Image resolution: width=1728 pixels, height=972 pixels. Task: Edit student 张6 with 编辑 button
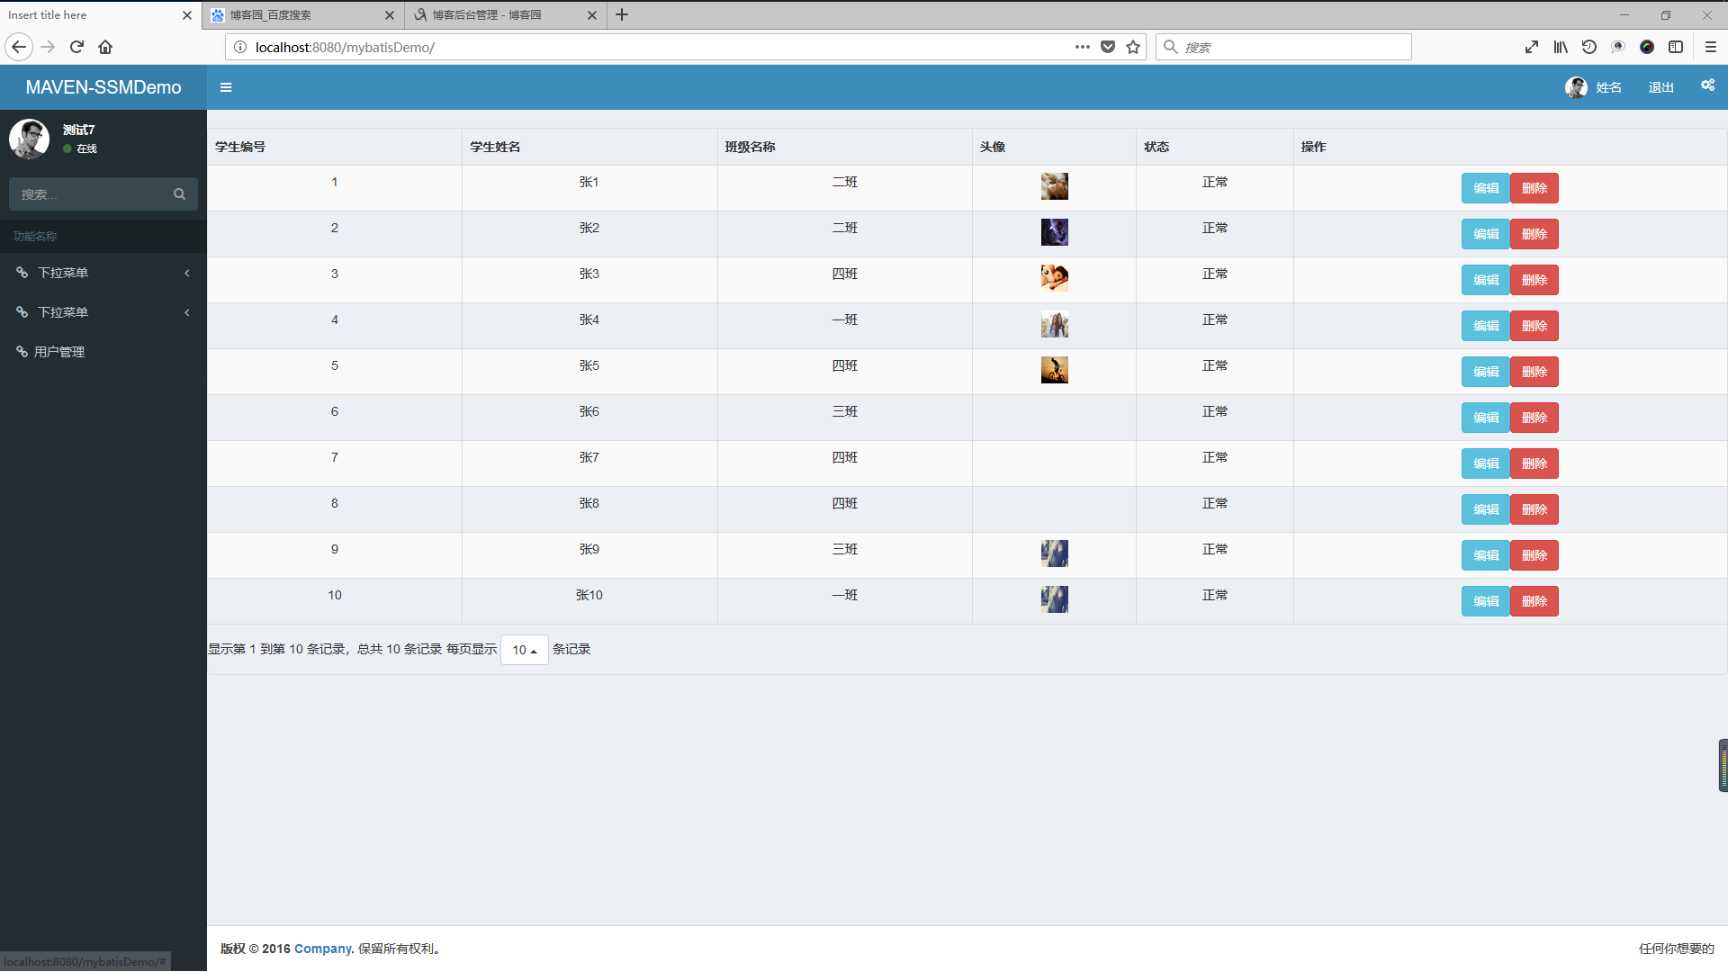point(1485,418)
